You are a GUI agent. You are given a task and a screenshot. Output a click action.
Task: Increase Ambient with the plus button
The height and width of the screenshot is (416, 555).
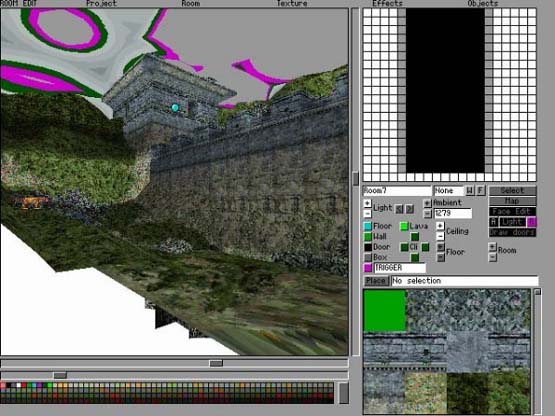pyautogui.click(x=427, y=203)
